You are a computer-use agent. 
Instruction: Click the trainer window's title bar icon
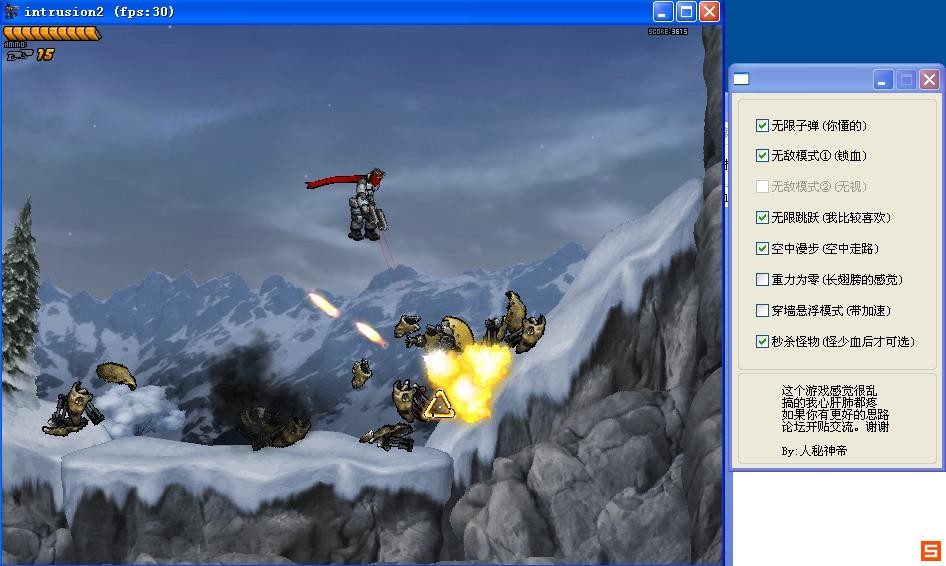point(742,80)
